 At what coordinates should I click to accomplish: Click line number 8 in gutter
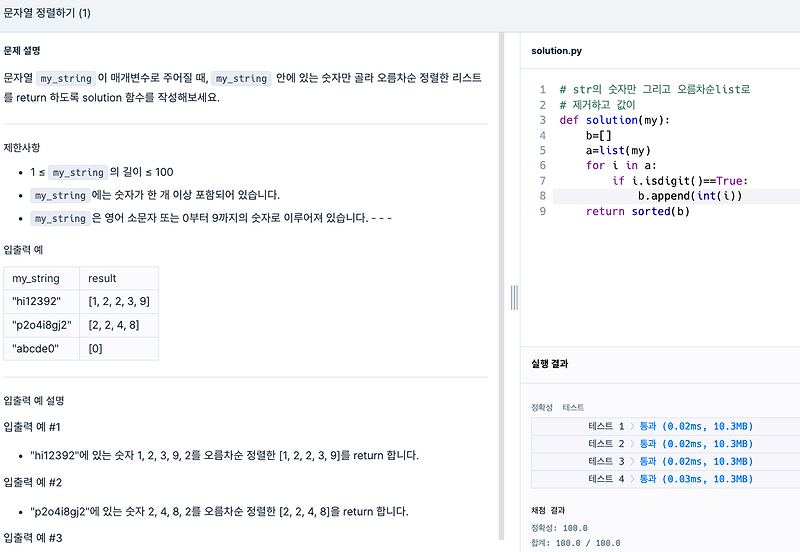pyautogui.click(x=542, y=196)
